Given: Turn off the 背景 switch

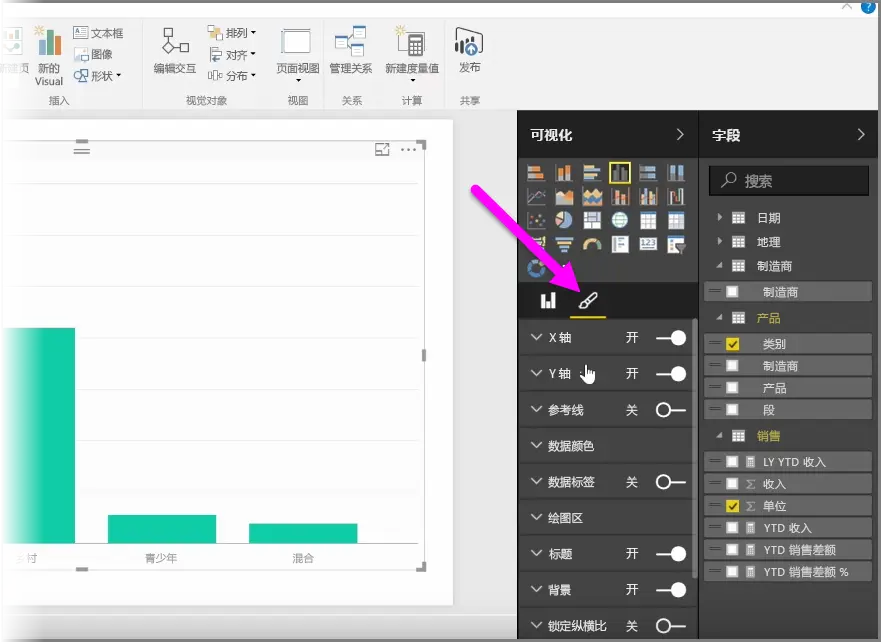Looking at the screenshot, I should tap(671, 590).
